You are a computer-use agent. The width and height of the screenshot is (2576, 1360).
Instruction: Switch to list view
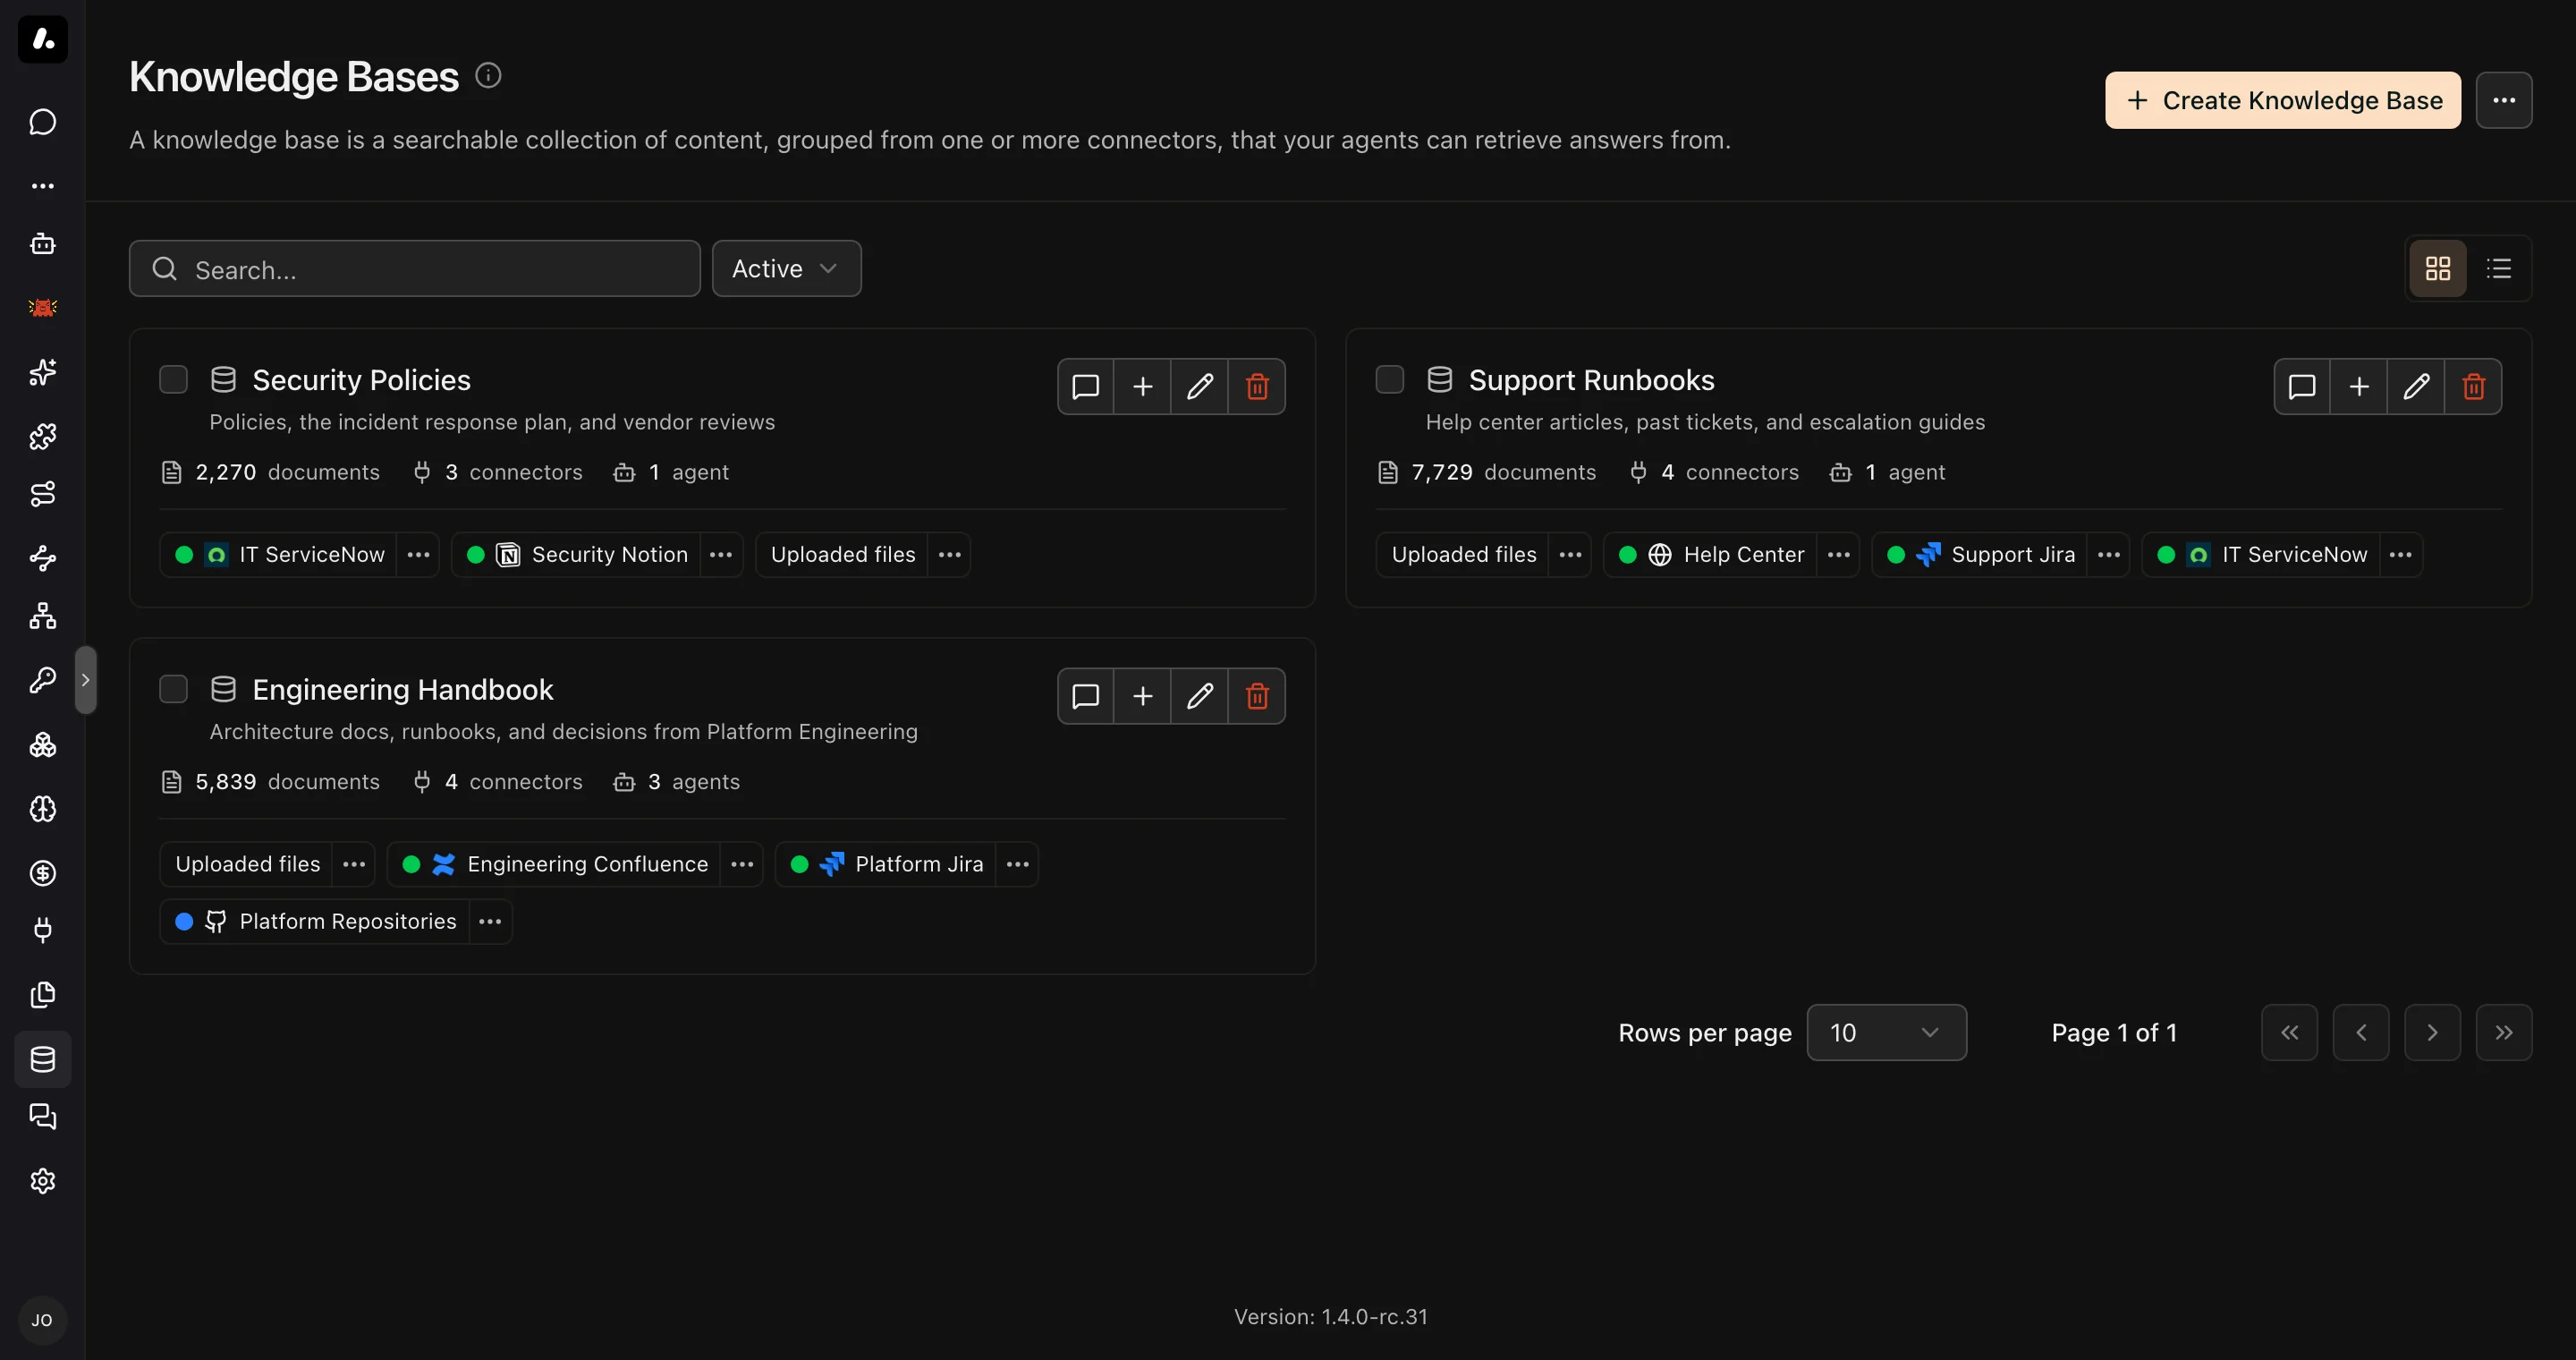pyautogui.click(x=2499, y=268)
